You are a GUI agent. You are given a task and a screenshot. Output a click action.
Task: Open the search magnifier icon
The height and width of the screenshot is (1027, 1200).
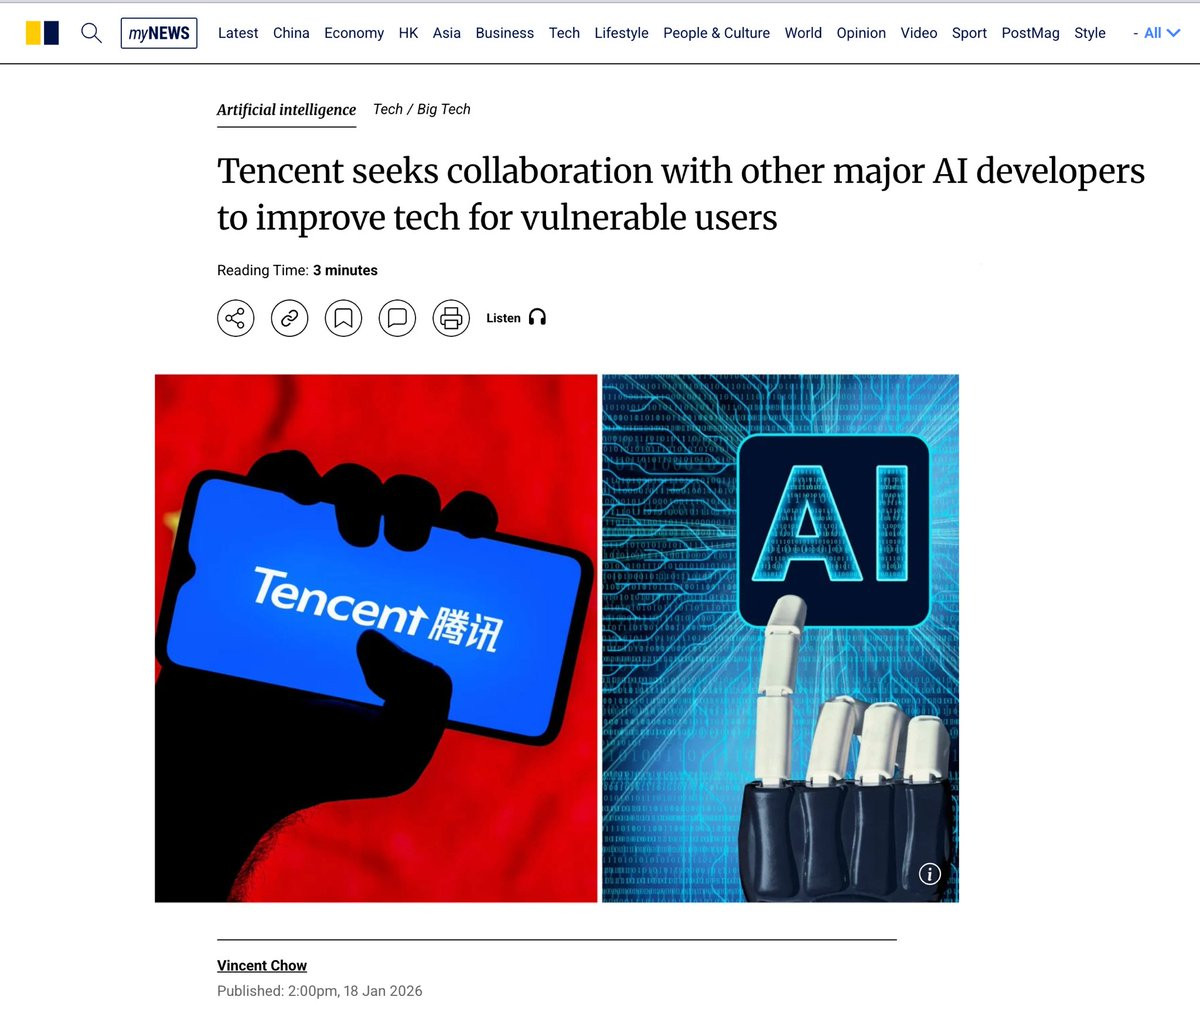pos(91,33)
